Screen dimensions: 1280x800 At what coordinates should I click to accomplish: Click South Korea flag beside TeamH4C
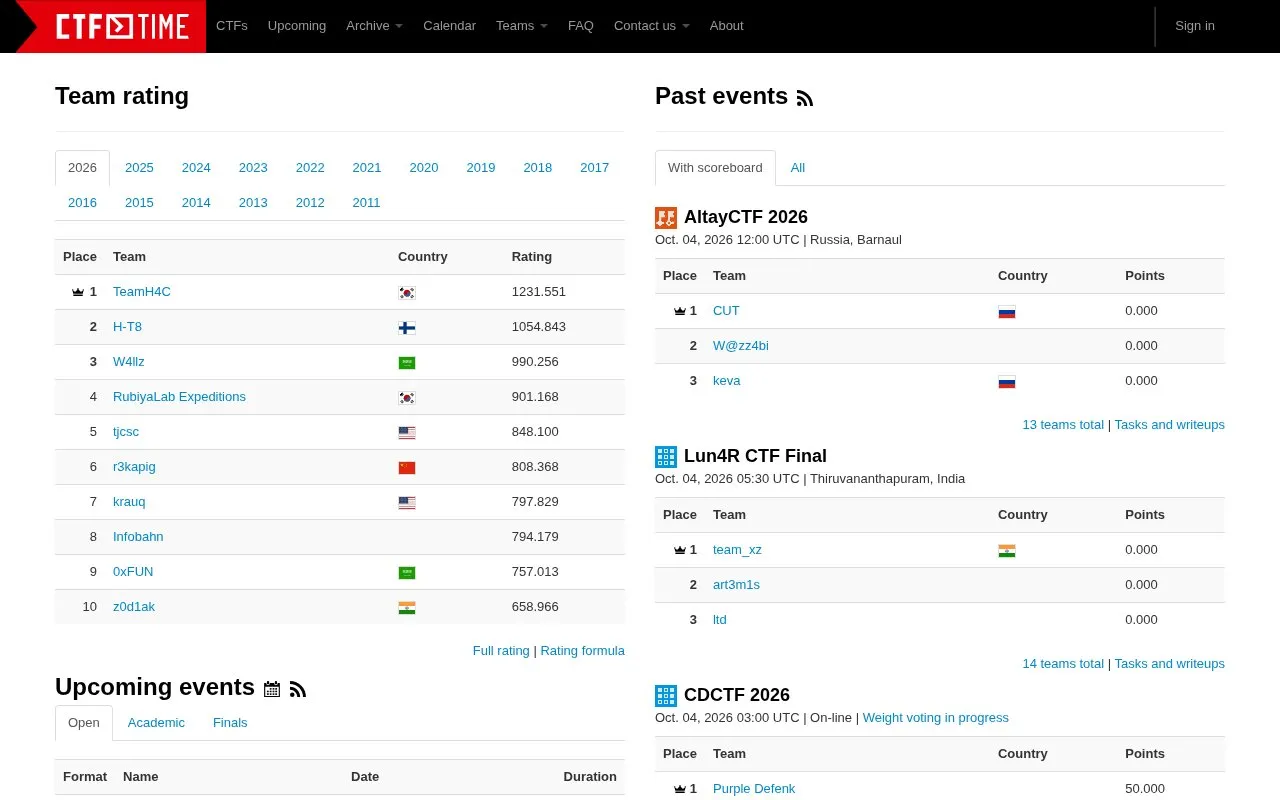[407, 293]
